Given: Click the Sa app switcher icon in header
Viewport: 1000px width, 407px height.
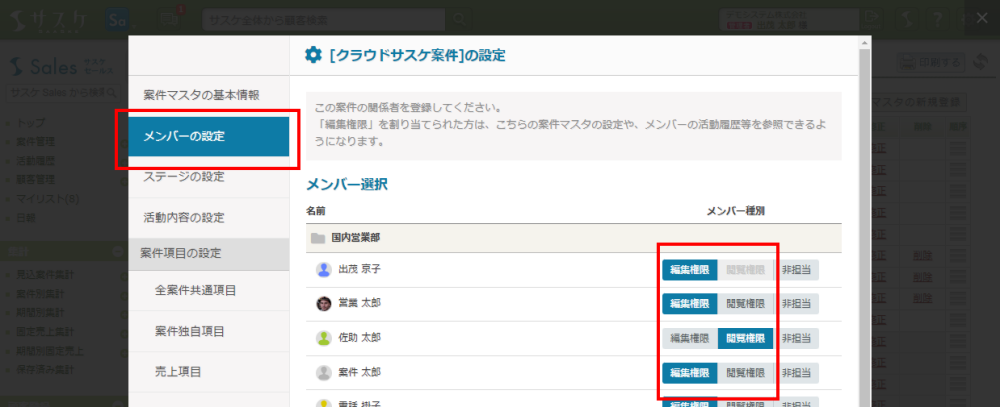Looking at the screenshot, I should point(117,20).
